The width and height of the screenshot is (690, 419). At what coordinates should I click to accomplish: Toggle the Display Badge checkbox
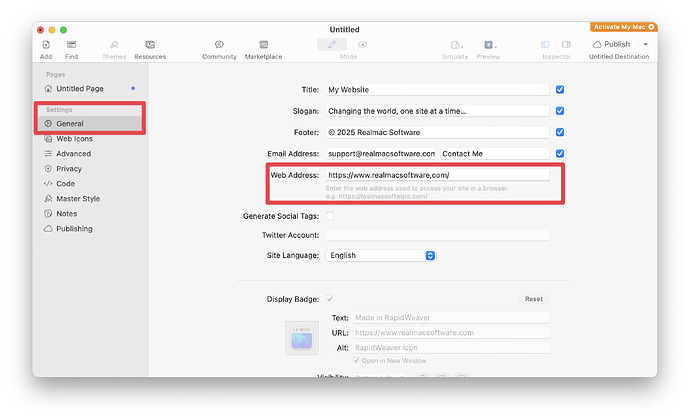click(x=330, y=299)
